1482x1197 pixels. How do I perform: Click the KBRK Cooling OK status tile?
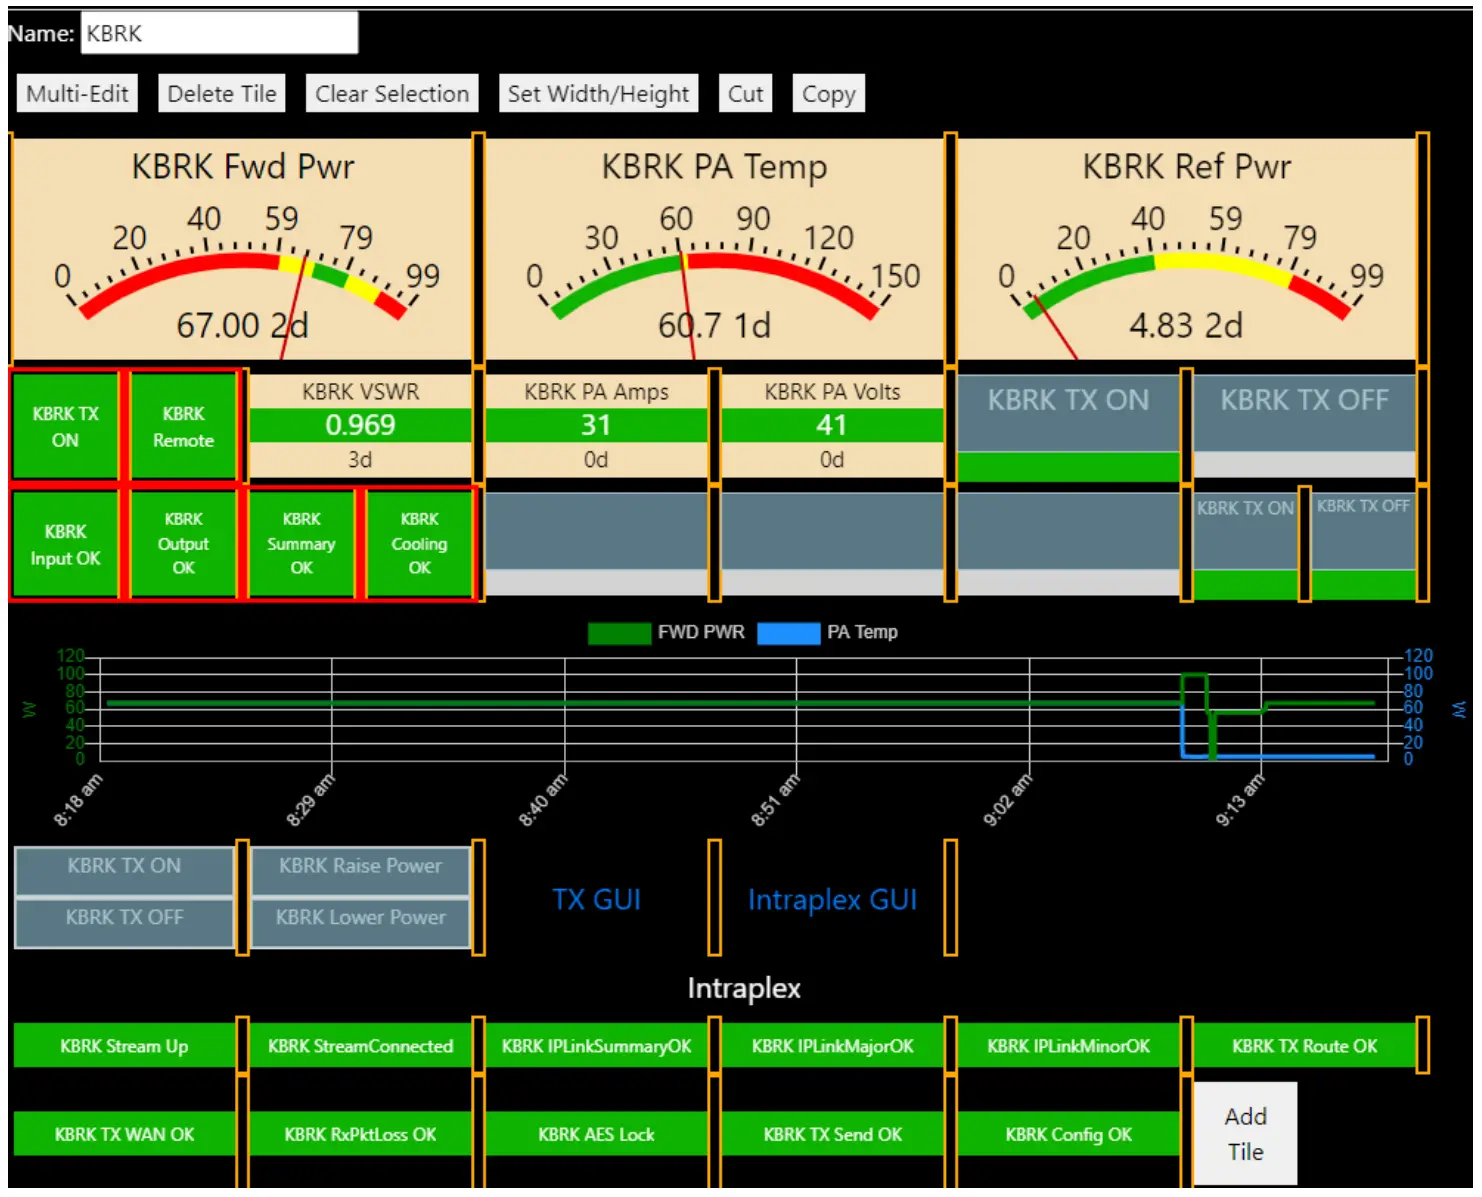[x=419, y=544]
